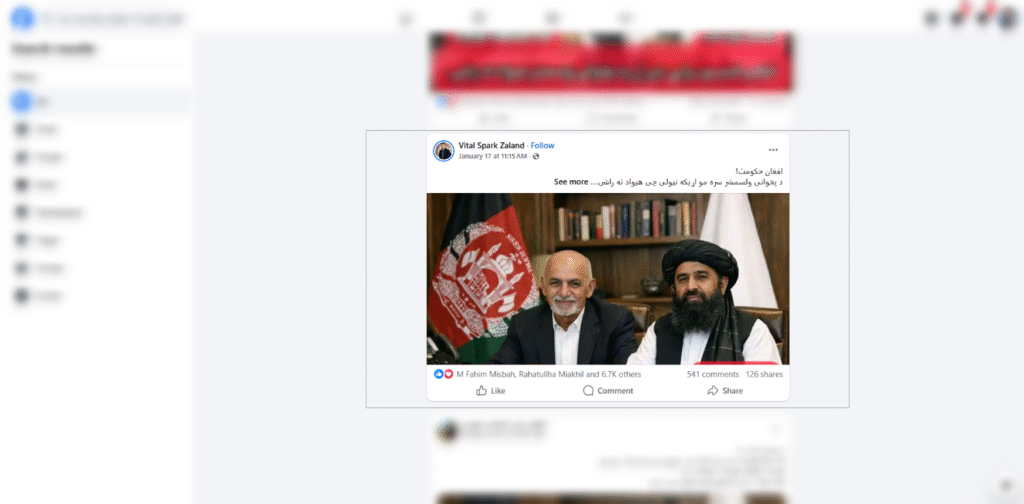Open the Vital Spark Zaland name link
This screenshot has width=1024, height=504.
click(491, 146)
